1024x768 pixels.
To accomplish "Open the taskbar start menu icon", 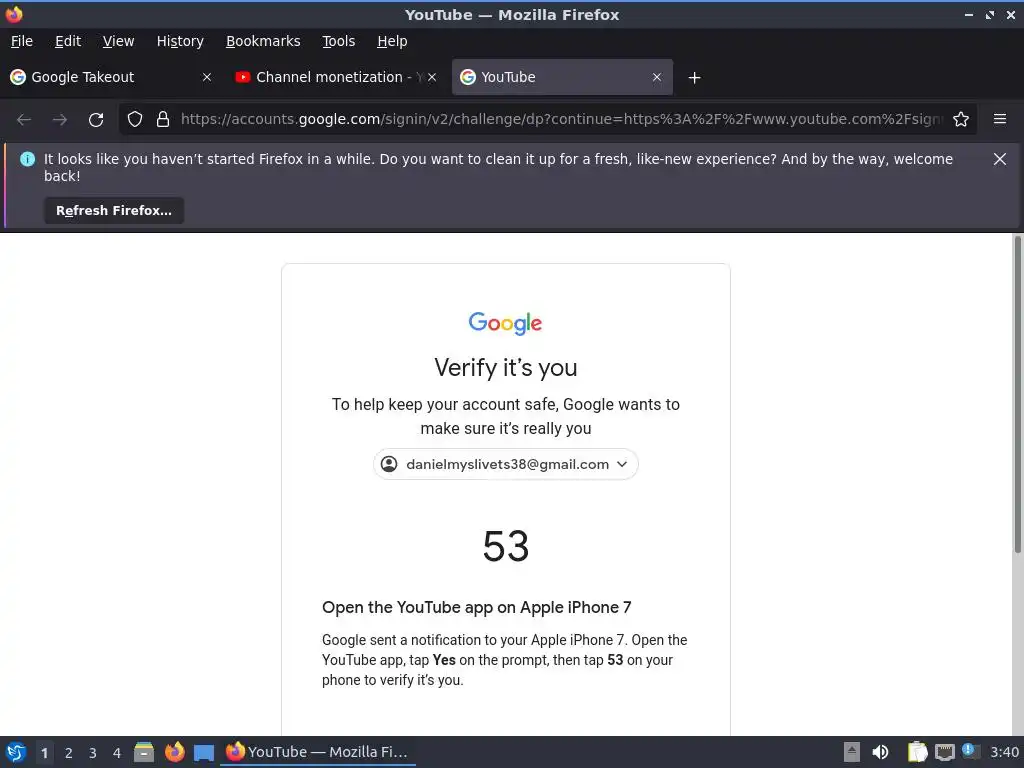I will coord(16,752).
